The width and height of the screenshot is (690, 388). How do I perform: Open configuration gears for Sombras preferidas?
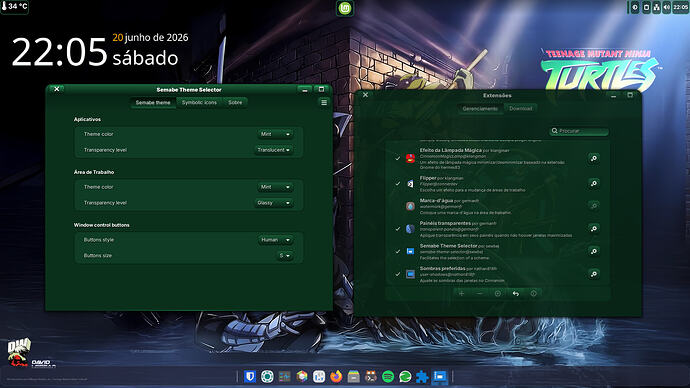(594, 274)
